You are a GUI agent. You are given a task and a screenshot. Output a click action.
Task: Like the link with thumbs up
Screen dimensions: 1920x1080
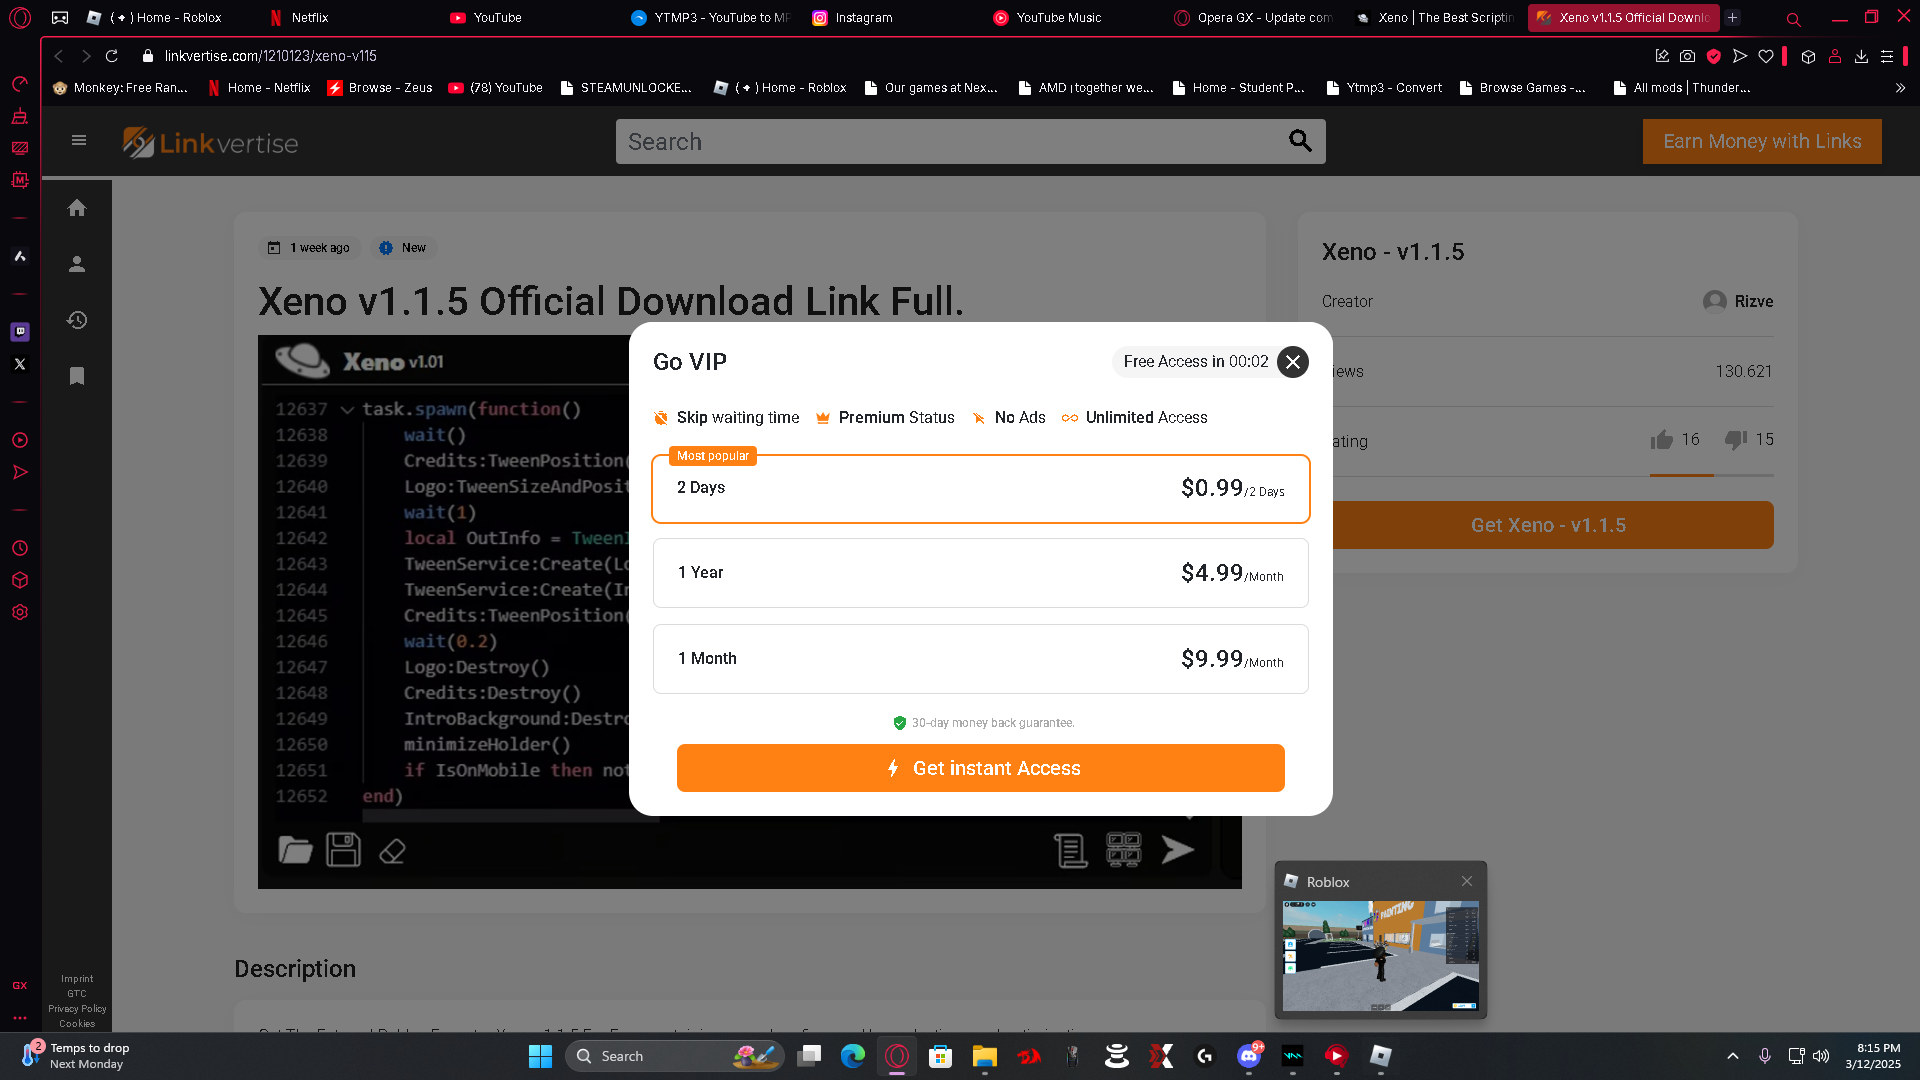click(1662, 440)
